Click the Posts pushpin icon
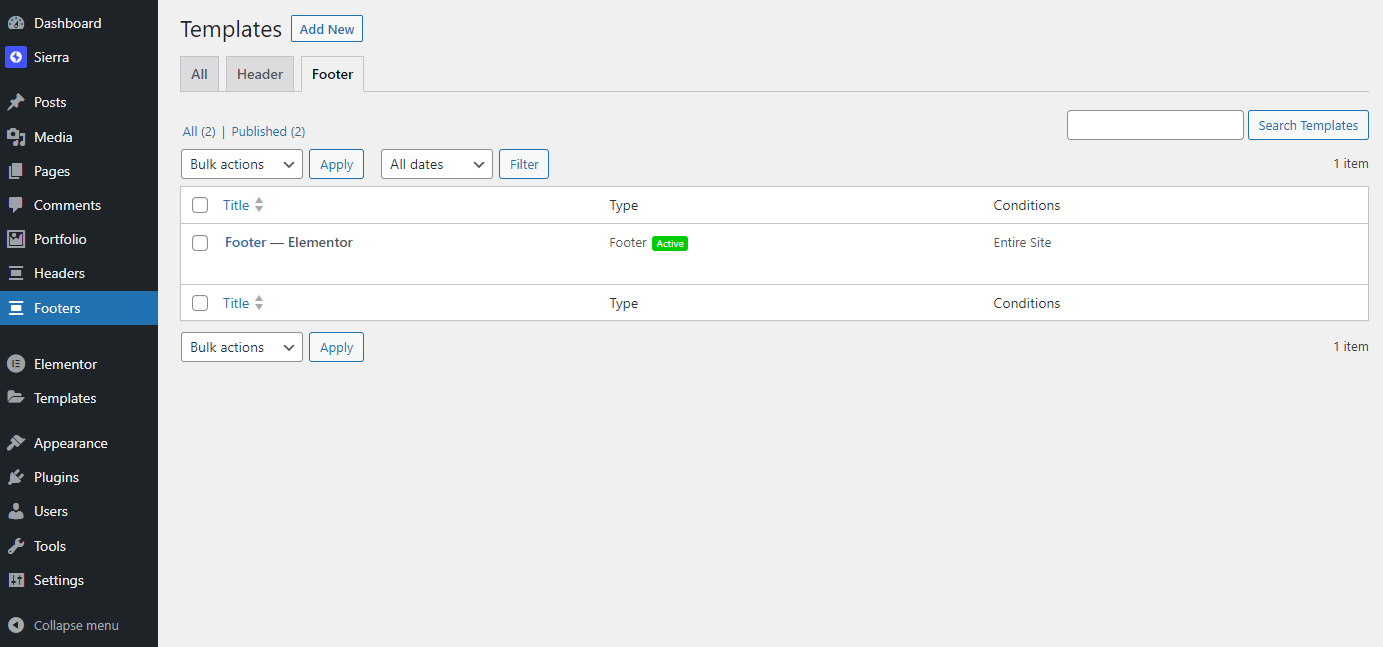The image size is (1383, 647). click(16, 102)
